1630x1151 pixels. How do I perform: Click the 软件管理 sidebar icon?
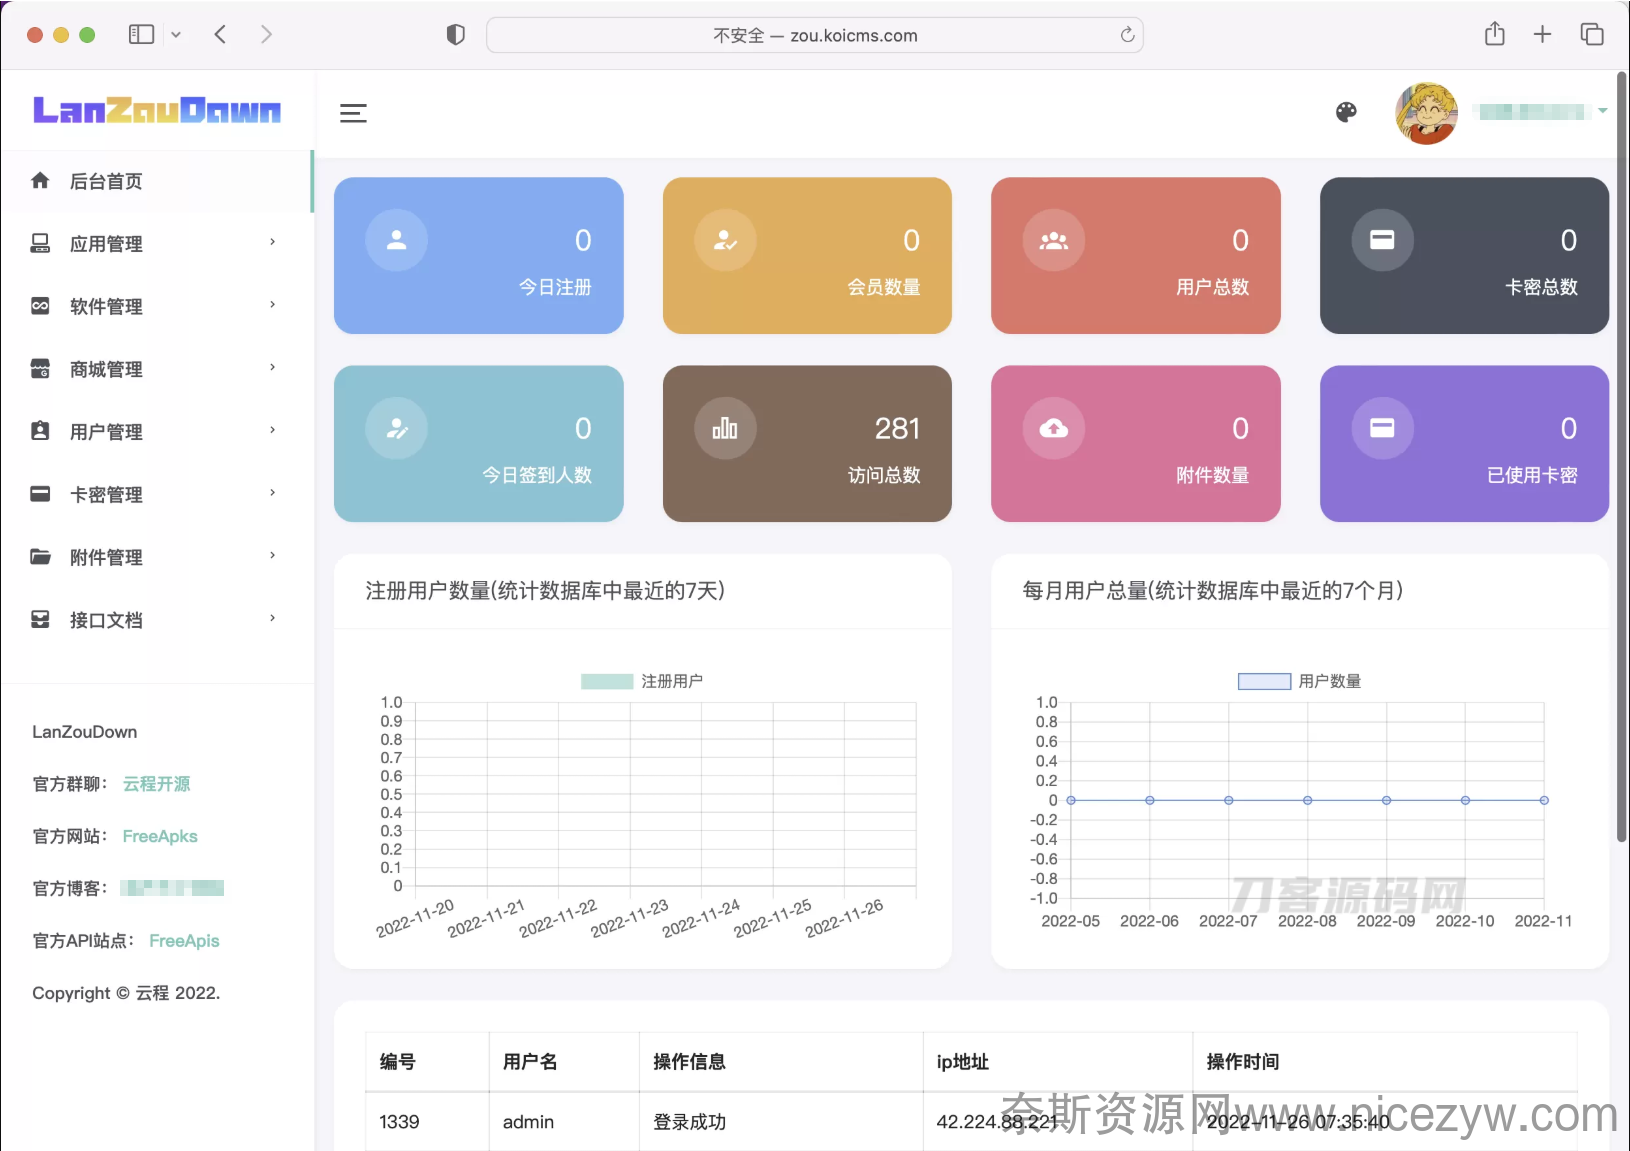[40, 306]
